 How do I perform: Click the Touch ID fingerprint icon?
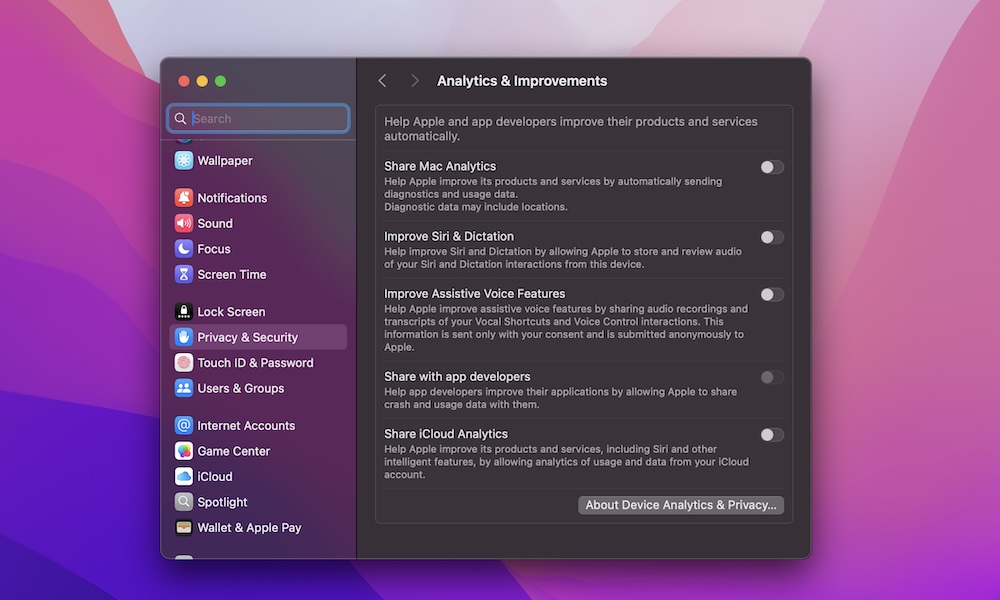[x=184, y=363]
